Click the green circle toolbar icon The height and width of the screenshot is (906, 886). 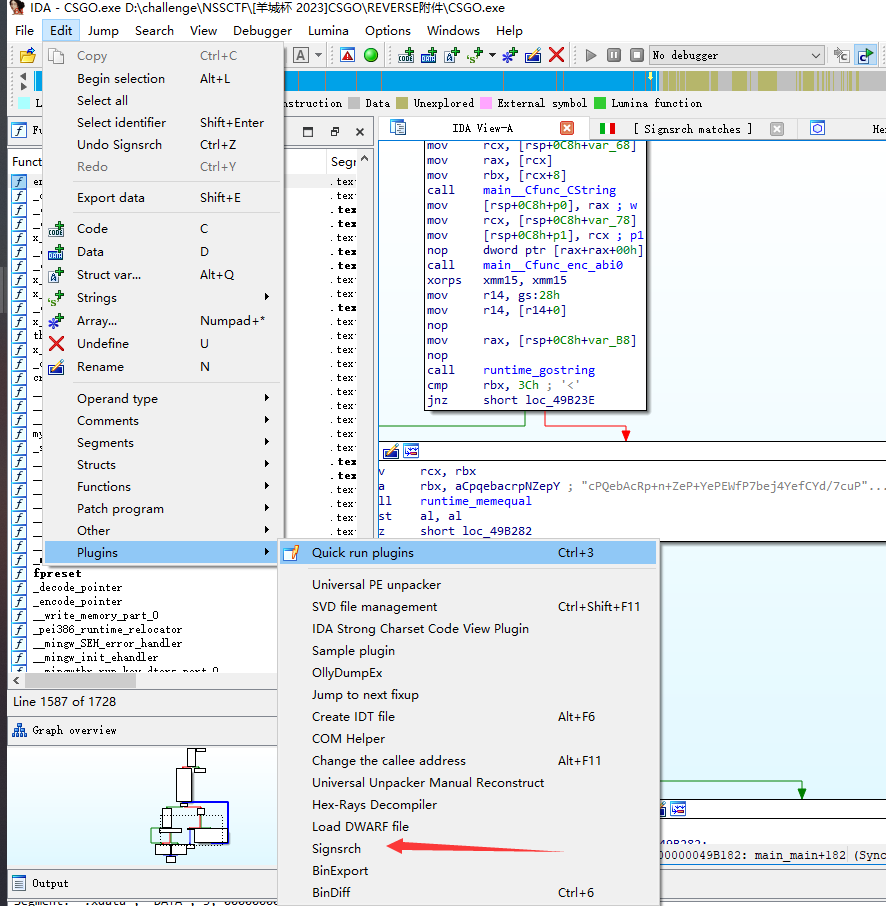click(x=371, y=56)
